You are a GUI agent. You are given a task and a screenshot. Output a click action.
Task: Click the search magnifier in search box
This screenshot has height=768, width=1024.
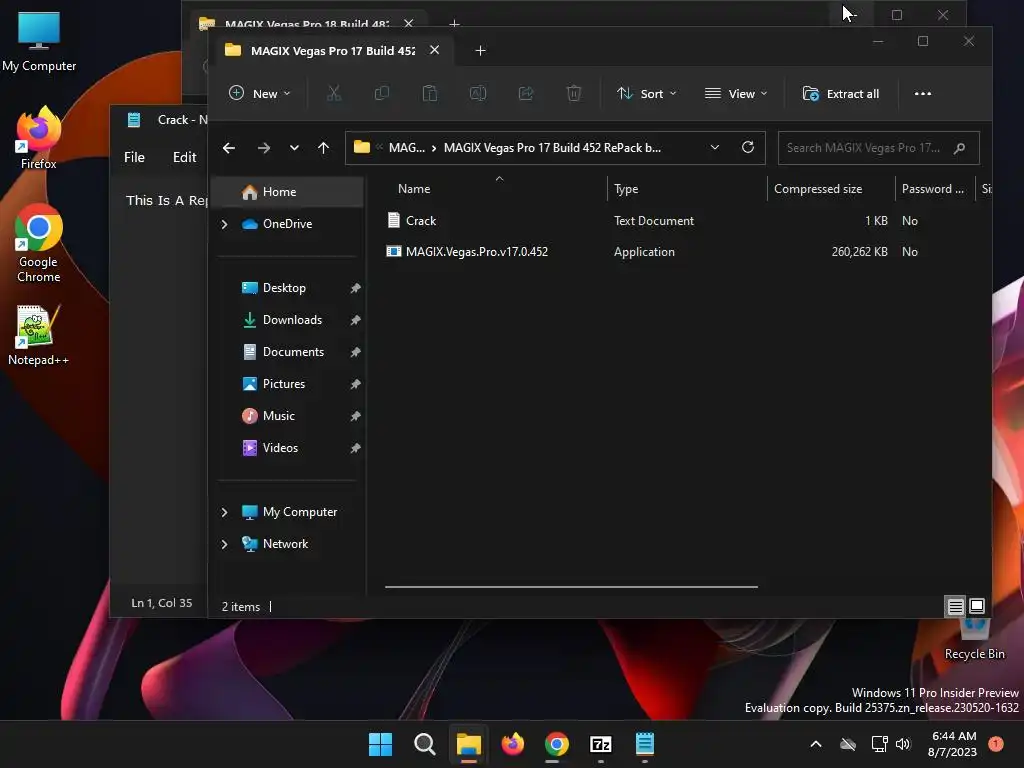pyautogui.click(x=959, y=148)
